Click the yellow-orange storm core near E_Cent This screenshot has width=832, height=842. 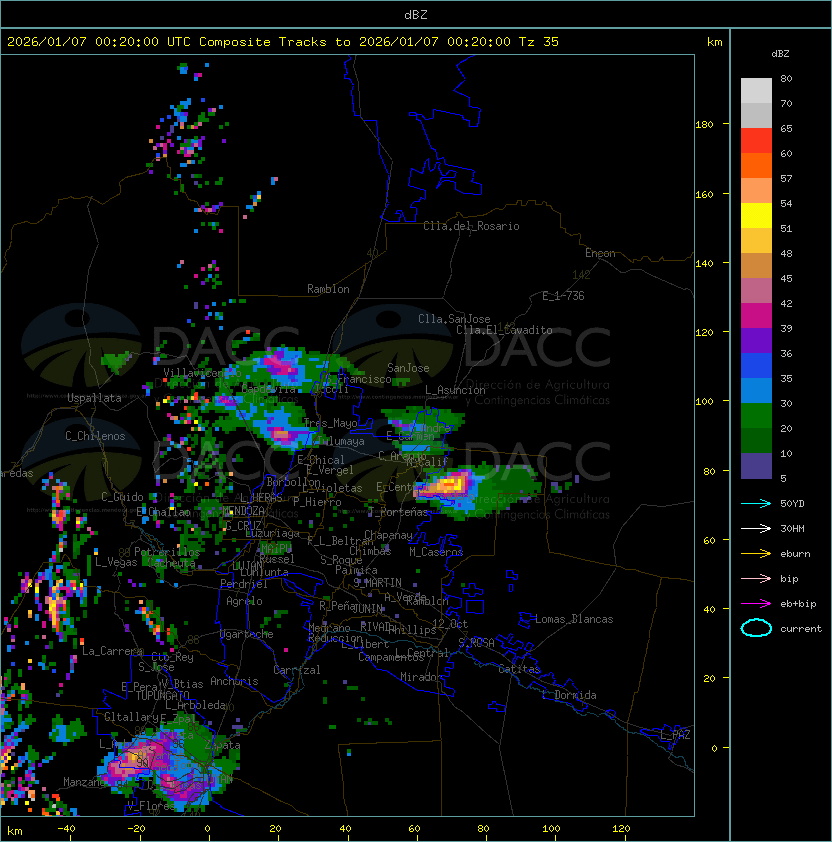pyautogui.click(x=448, y=484)
